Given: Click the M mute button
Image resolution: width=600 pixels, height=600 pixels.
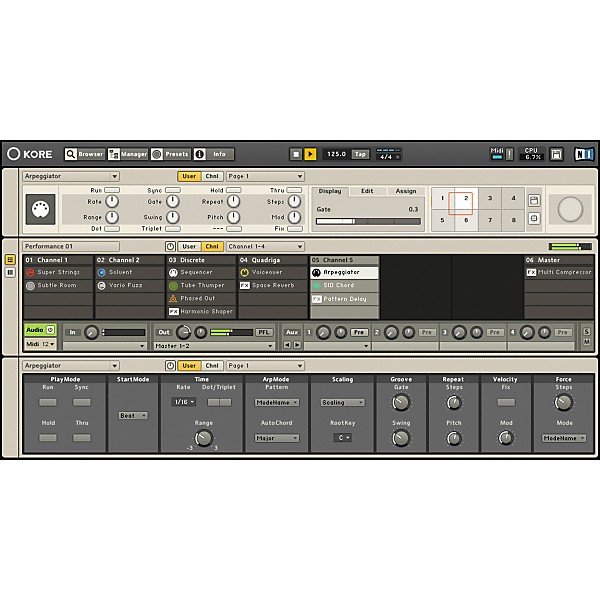Looking at the screenshot, I should 587,342.
